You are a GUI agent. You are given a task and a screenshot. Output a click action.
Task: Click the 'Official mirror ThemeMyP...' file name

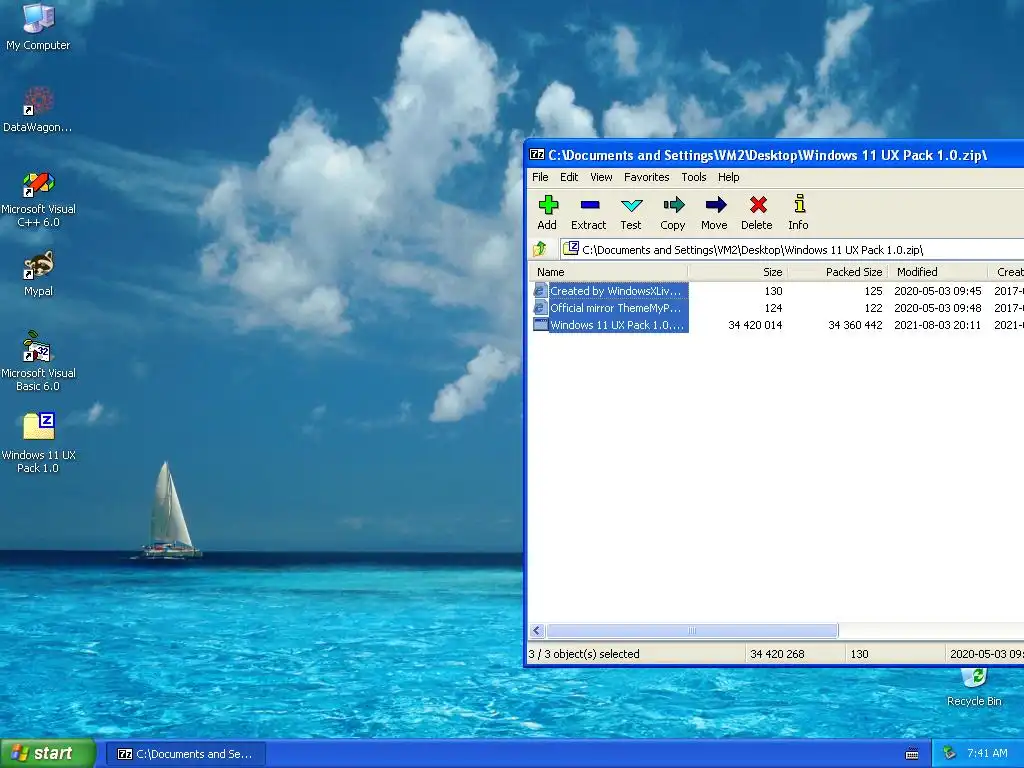tap(615, 308)
